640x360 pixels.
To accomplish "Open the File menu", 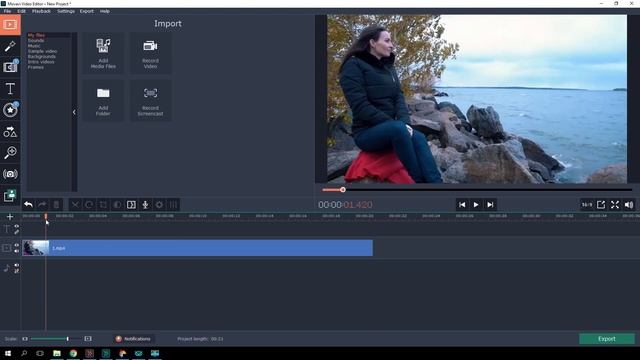I will [x=7, y=11].
